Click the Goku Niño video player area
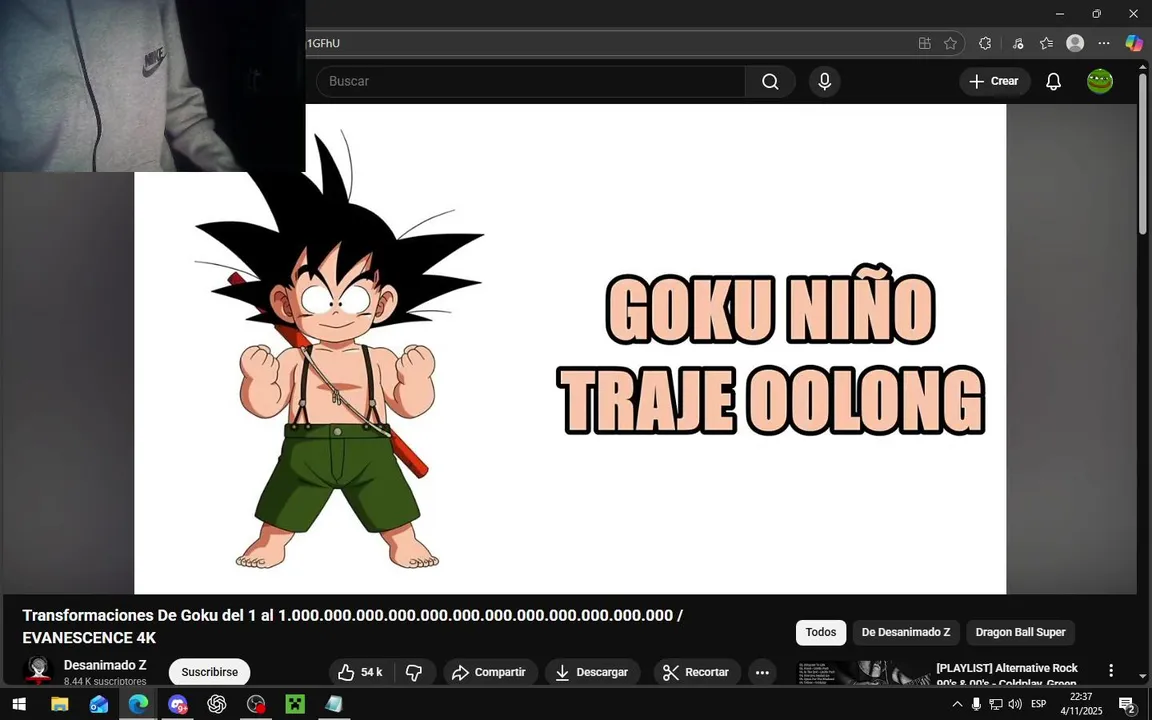 (x=570, y=349)
